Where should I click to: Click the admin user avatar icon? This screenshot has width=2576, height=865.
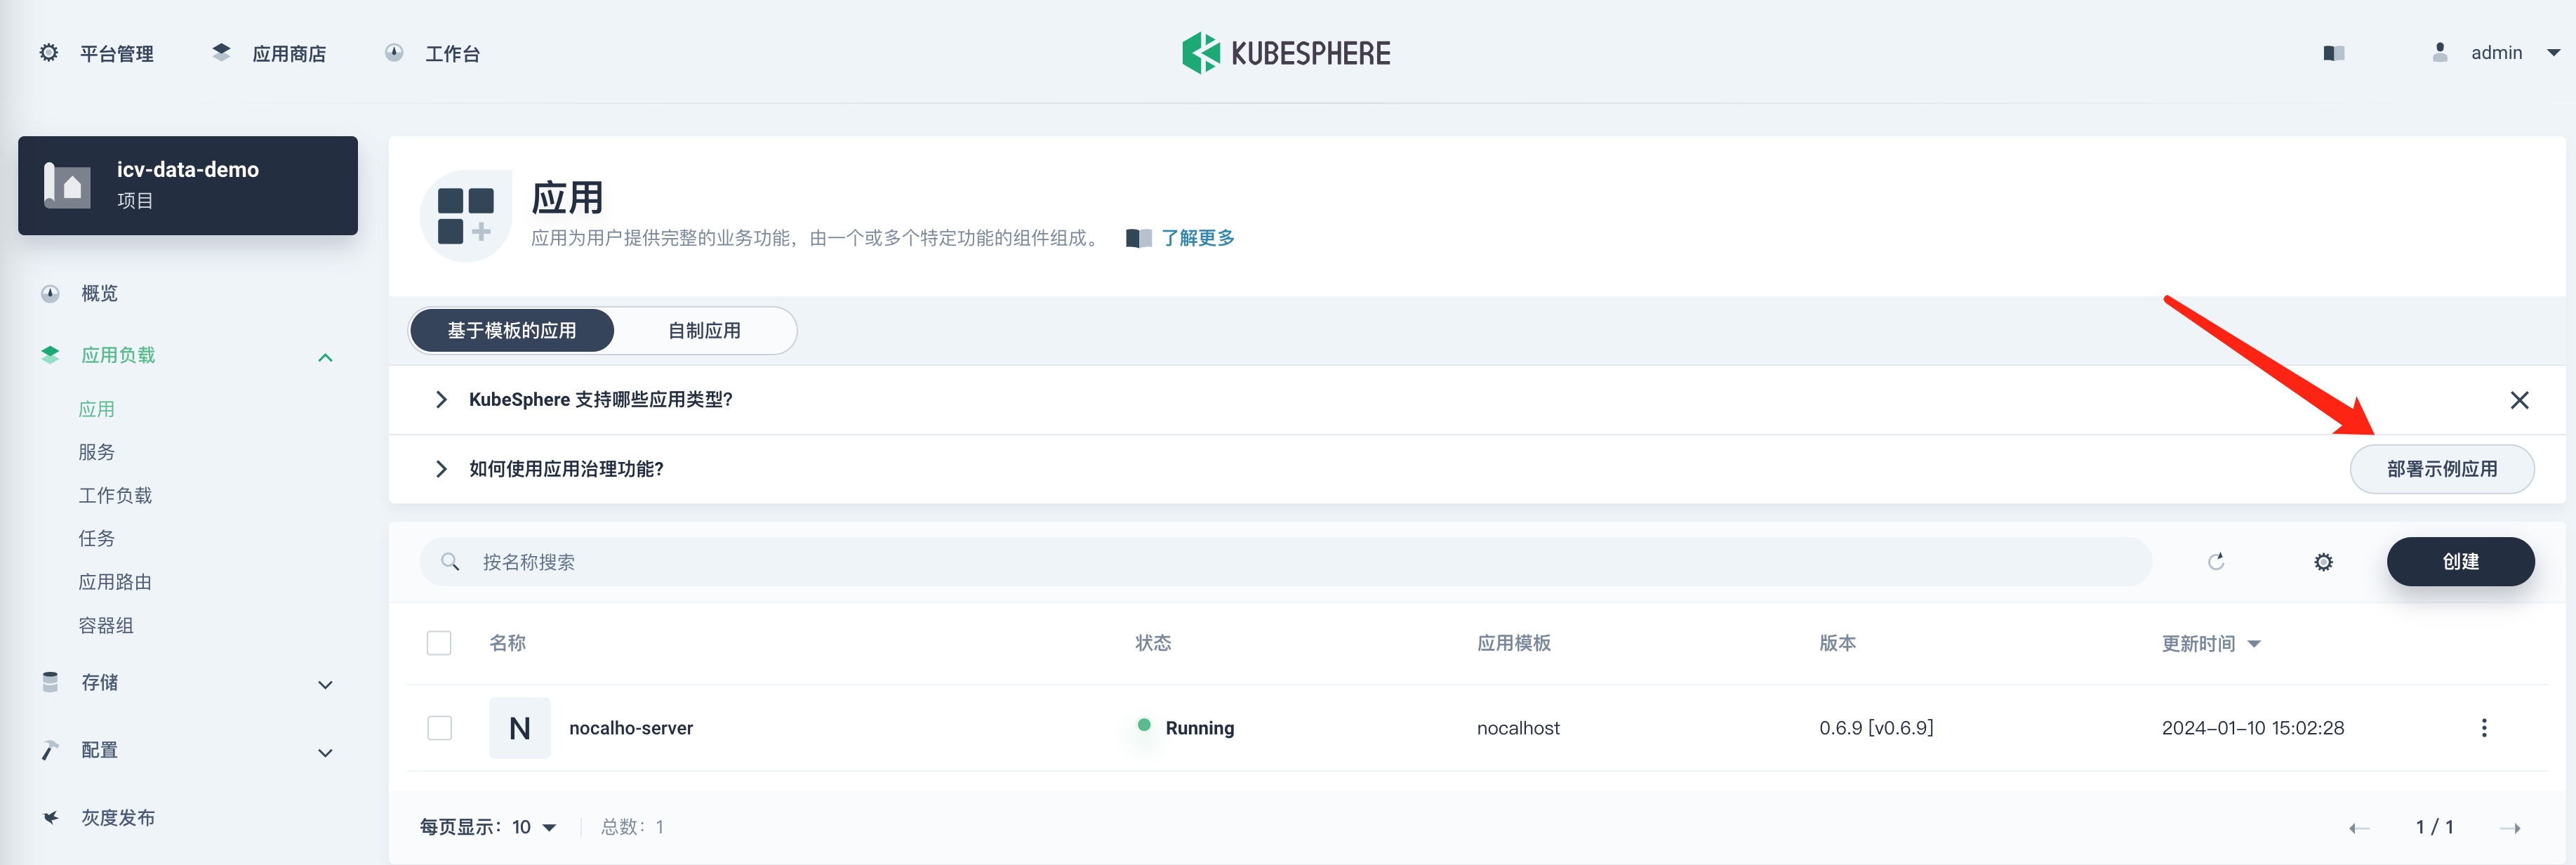click(2440, 52)
